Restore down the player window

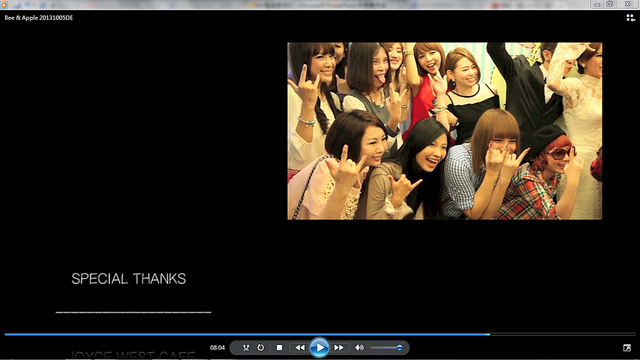[x=609, y=4]
